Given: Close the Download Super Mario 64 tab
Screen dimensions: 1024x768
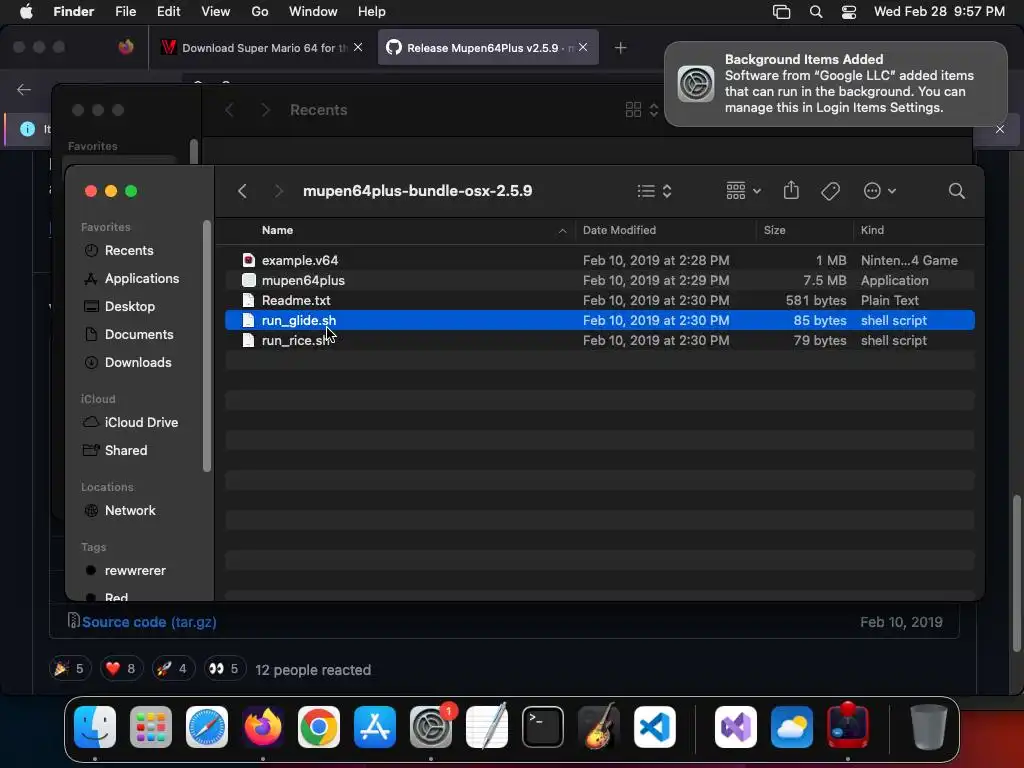Looking at the screenshot, I should [x=358, y=47].
